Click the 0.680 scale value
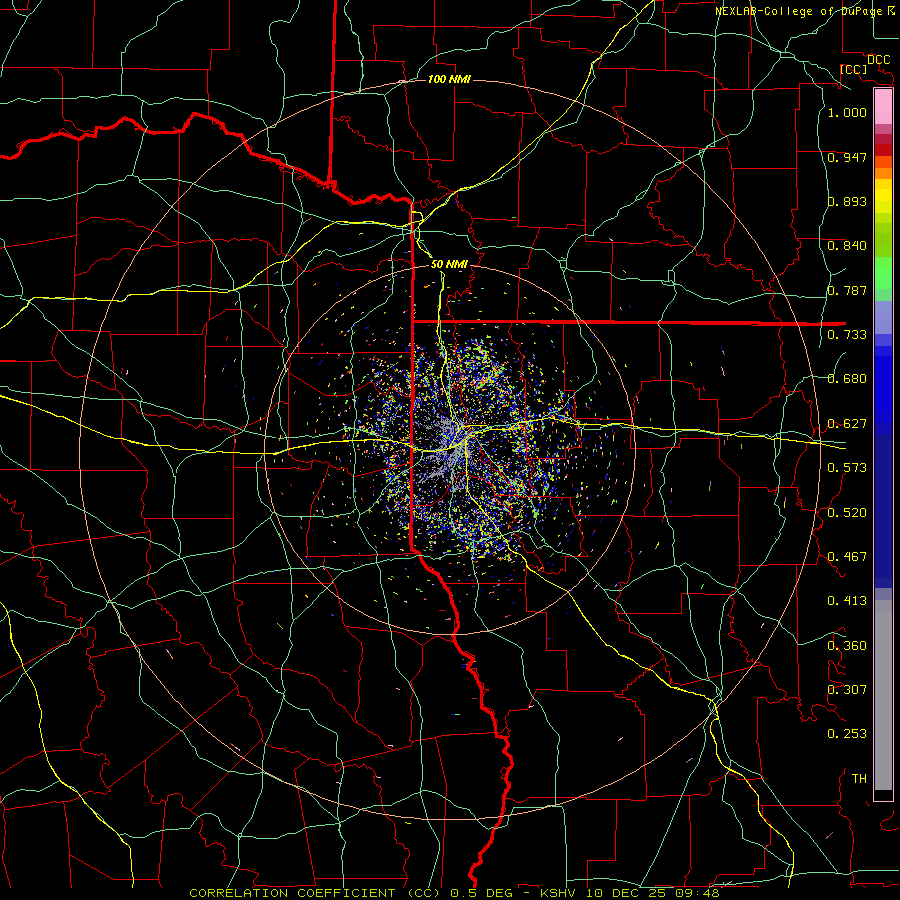Screen dimensions: 900x900 (x=847, y=379)
